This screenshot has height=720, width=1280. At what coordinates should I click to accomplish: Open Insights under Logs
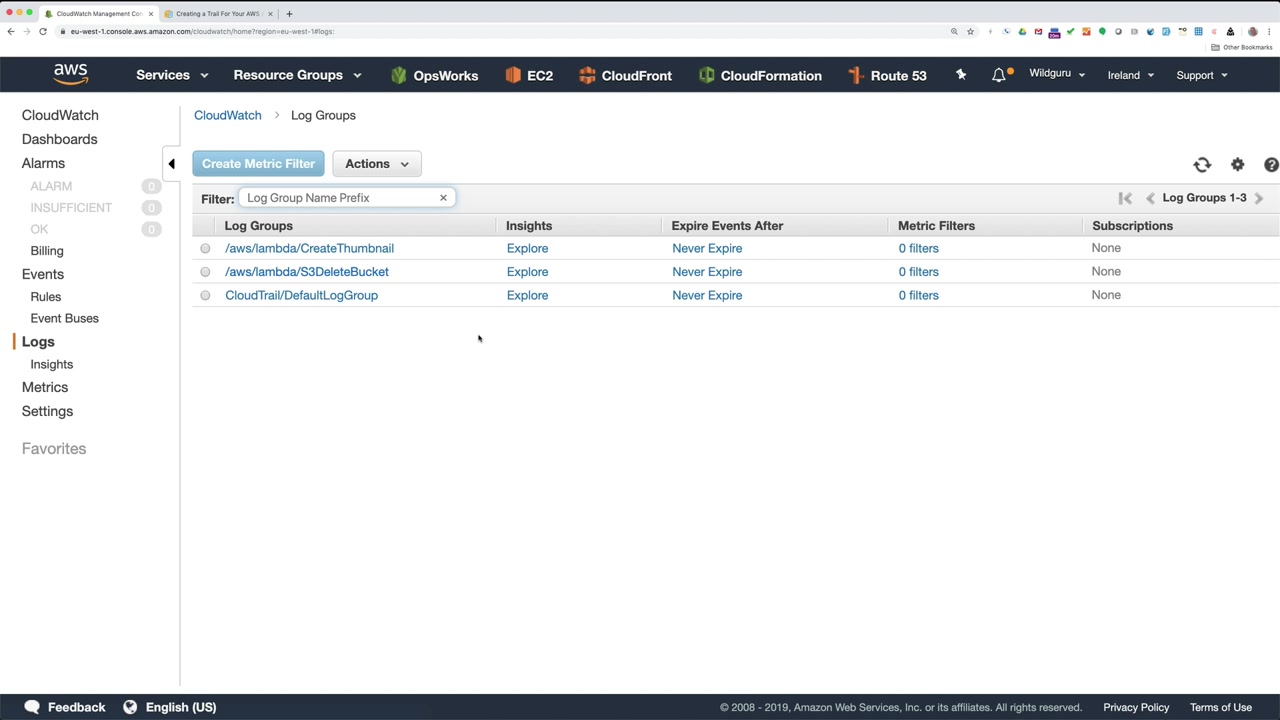coord(52,364)
